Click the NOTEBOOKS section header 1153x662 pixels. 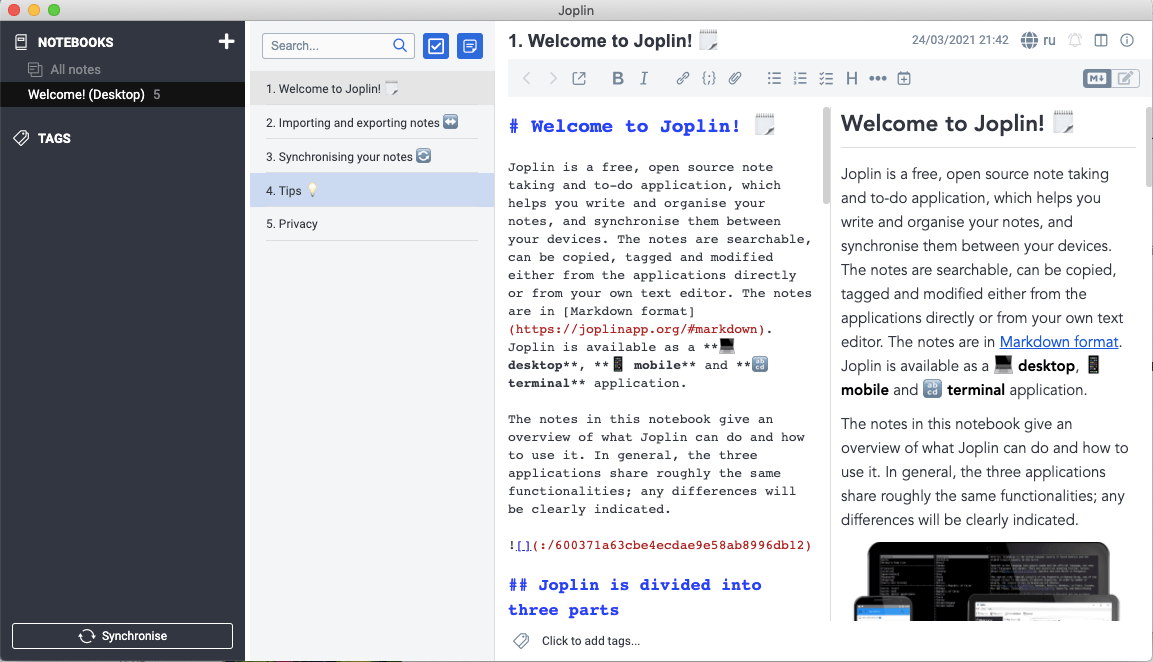coord(75,42)
